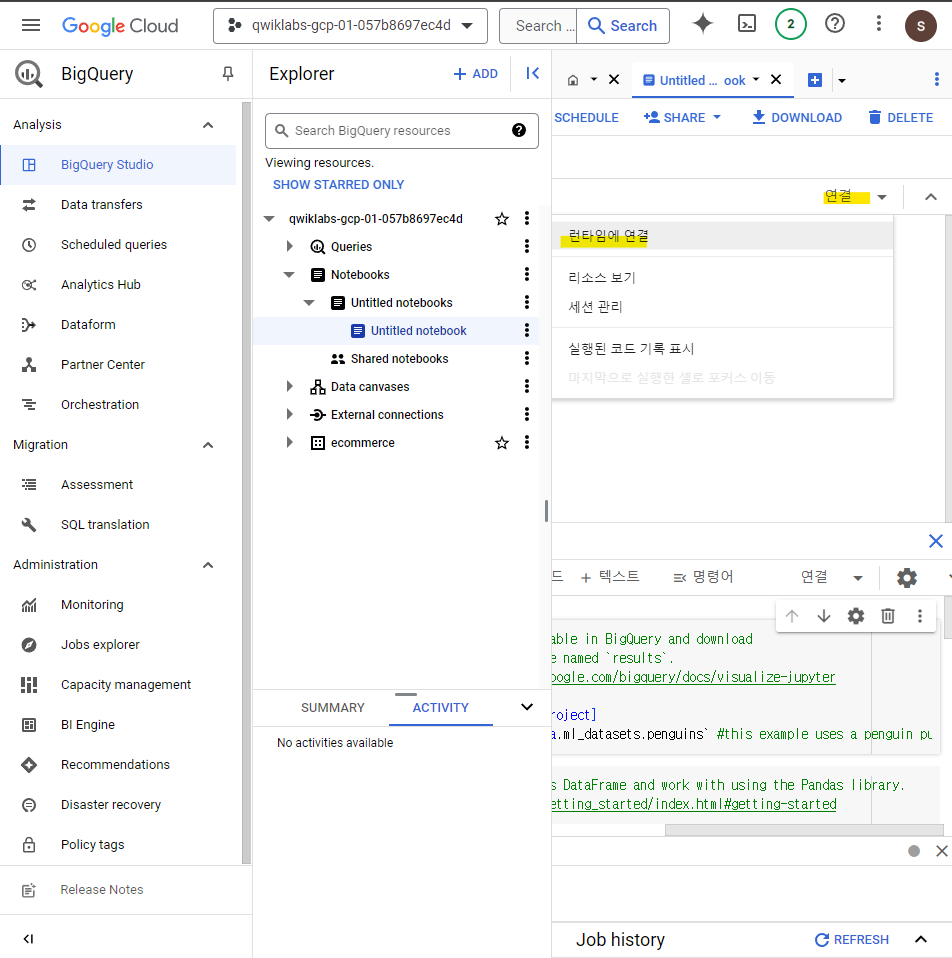The height and width of the screenshot is (958, 952).
Task: Collapse the Explorer panel
Action: pyautogui.click(x=532, y=73)
